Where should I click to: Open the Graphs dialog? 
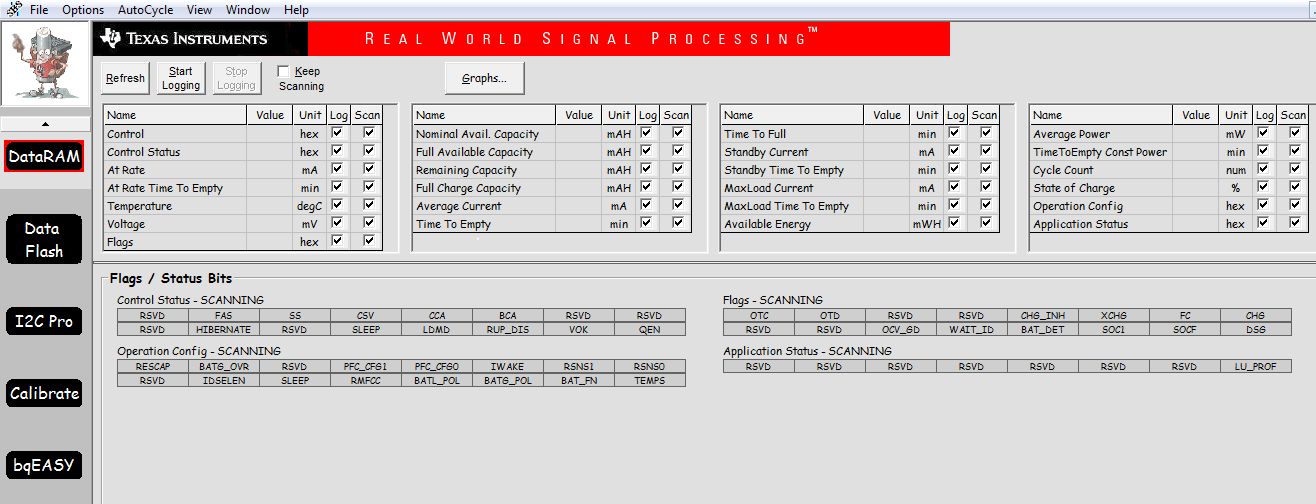click(484, 78)
